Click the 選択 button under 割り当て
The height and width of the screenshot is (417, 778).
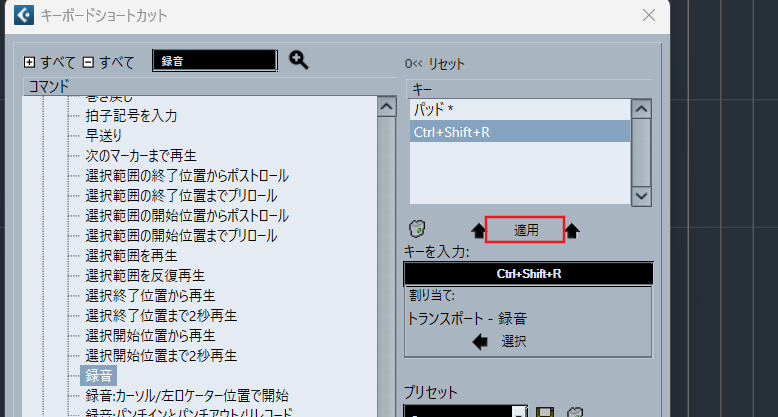[514, 342]
